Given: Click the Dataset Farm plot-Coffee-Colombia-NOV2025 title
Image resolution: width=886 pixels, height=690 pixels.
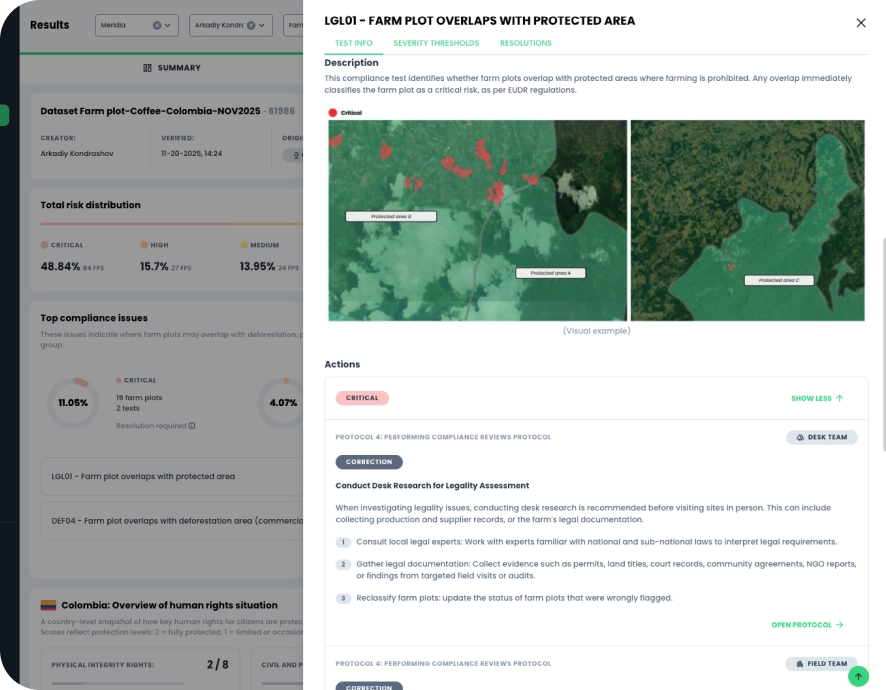Looking at the screenshot, I should pos(150,111).
